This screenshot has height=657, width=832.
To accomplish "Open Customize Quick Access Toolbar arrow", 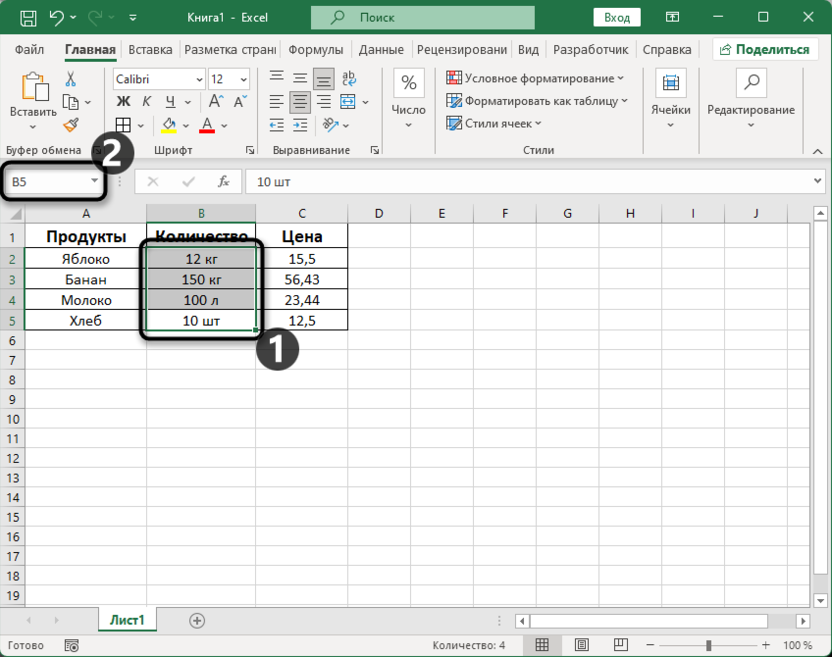I will (133, 18).
